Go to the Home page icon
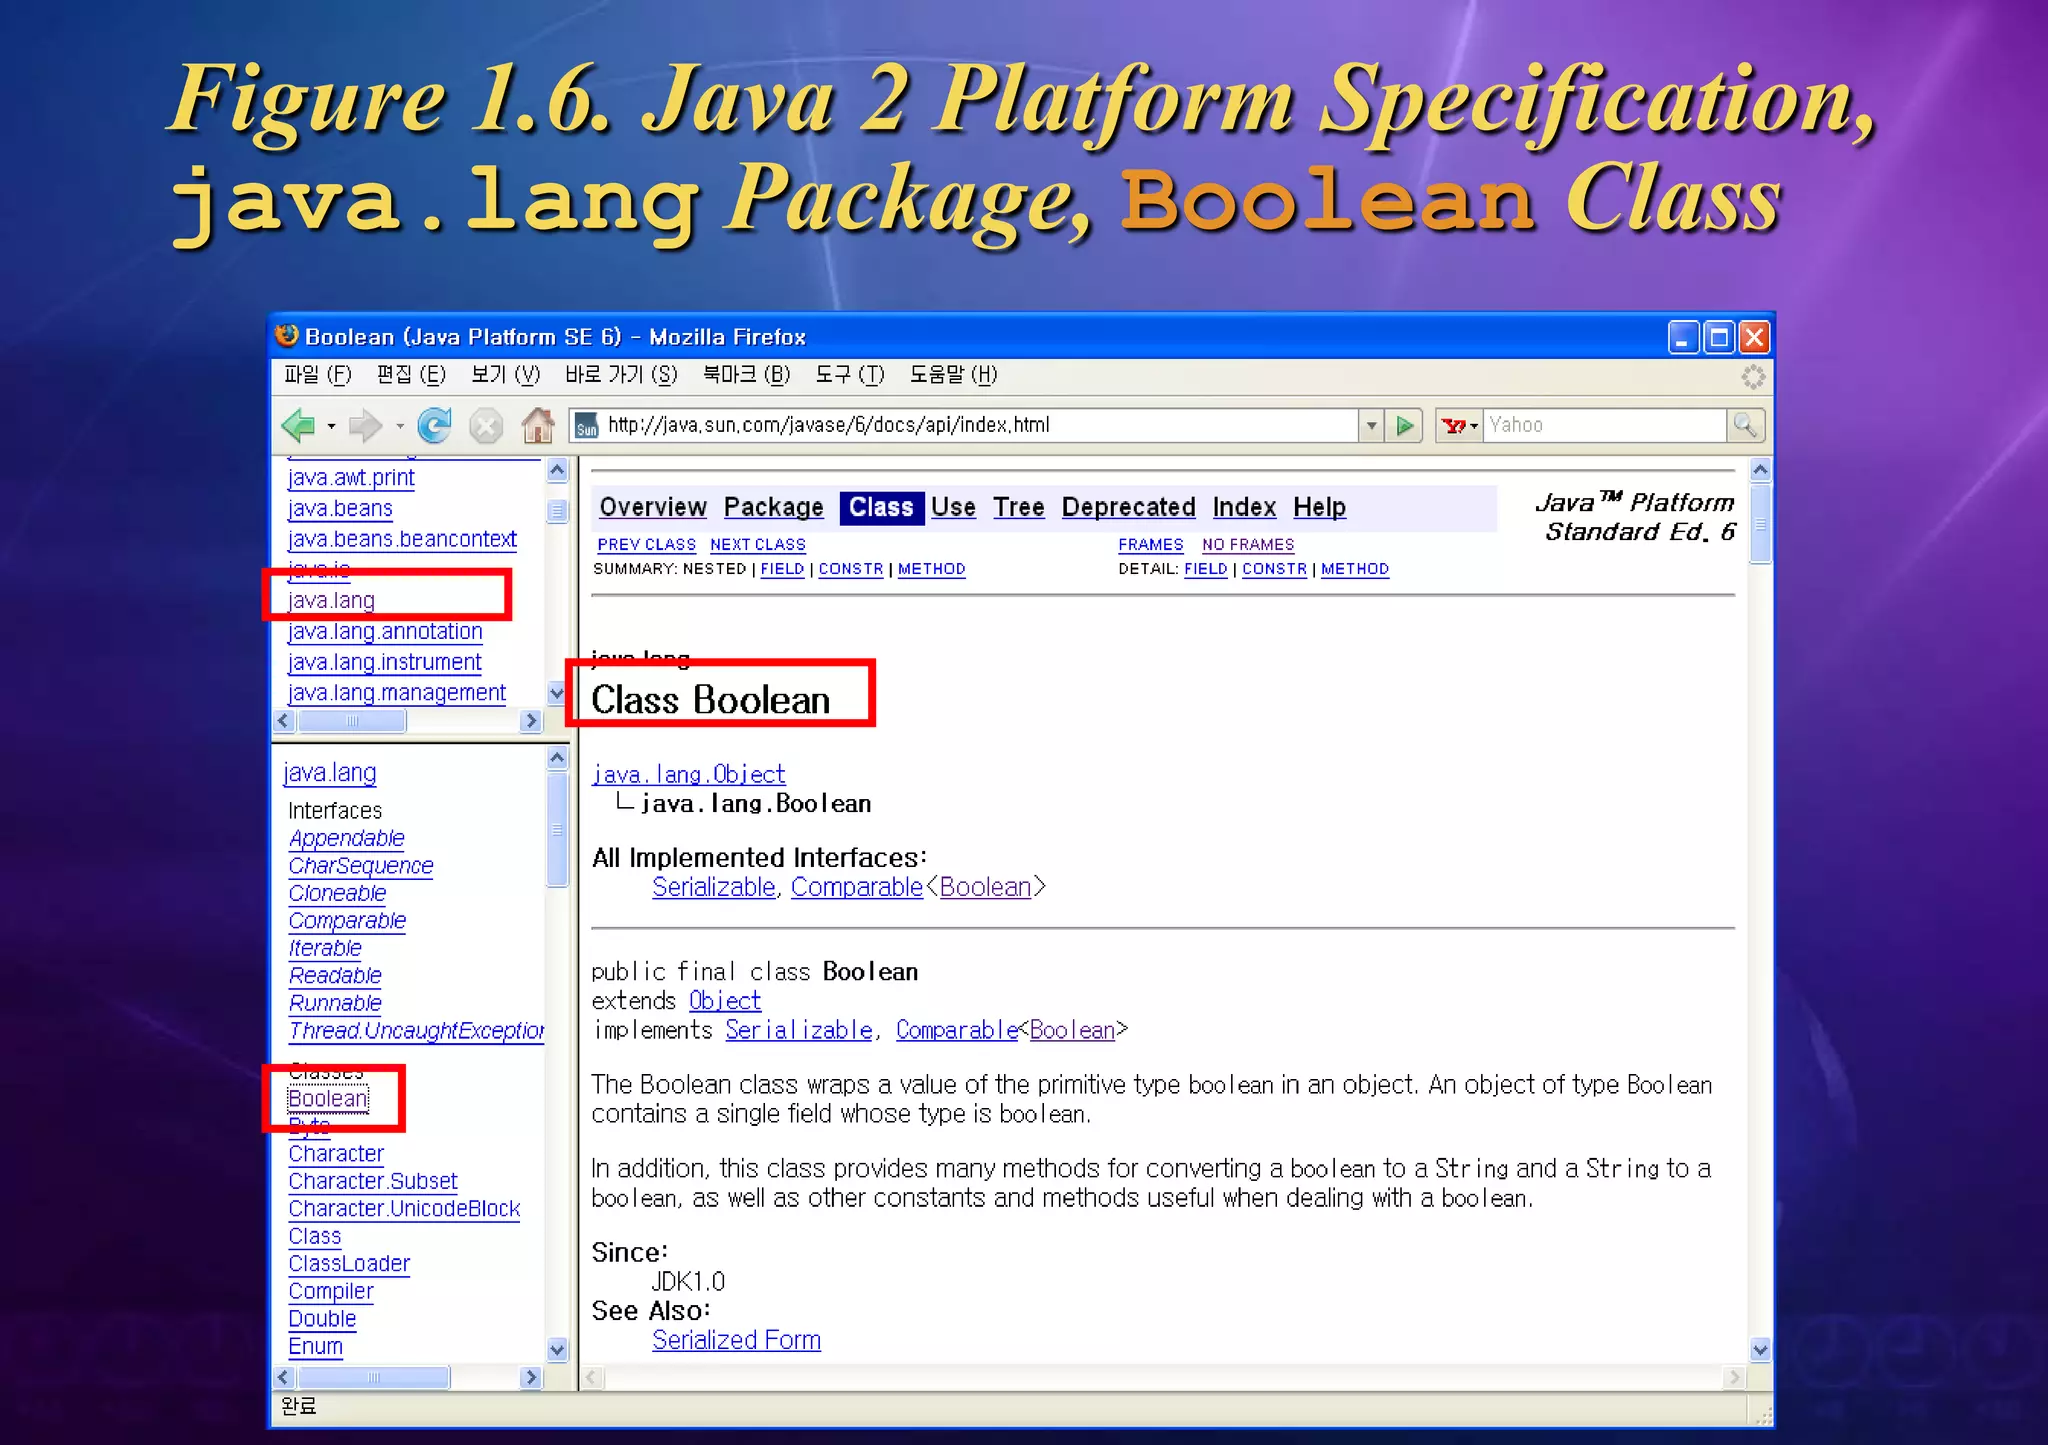This screenshot has width=2048, height=1445. (538, 426)
